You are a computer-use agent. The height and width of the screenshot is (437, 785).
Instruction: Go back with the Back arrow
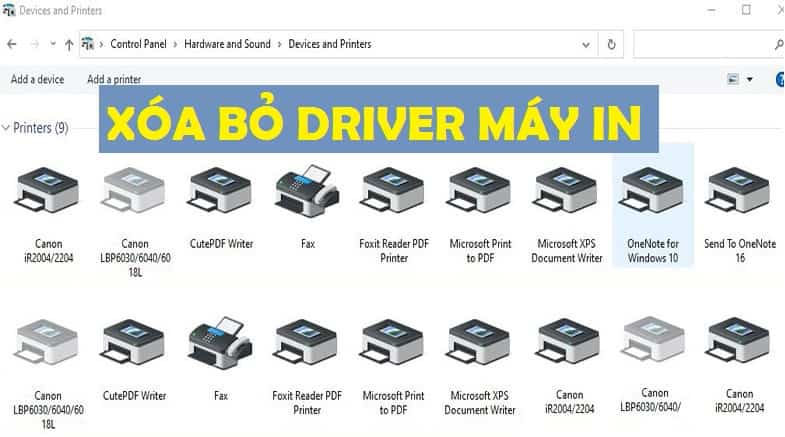(12, 45)
